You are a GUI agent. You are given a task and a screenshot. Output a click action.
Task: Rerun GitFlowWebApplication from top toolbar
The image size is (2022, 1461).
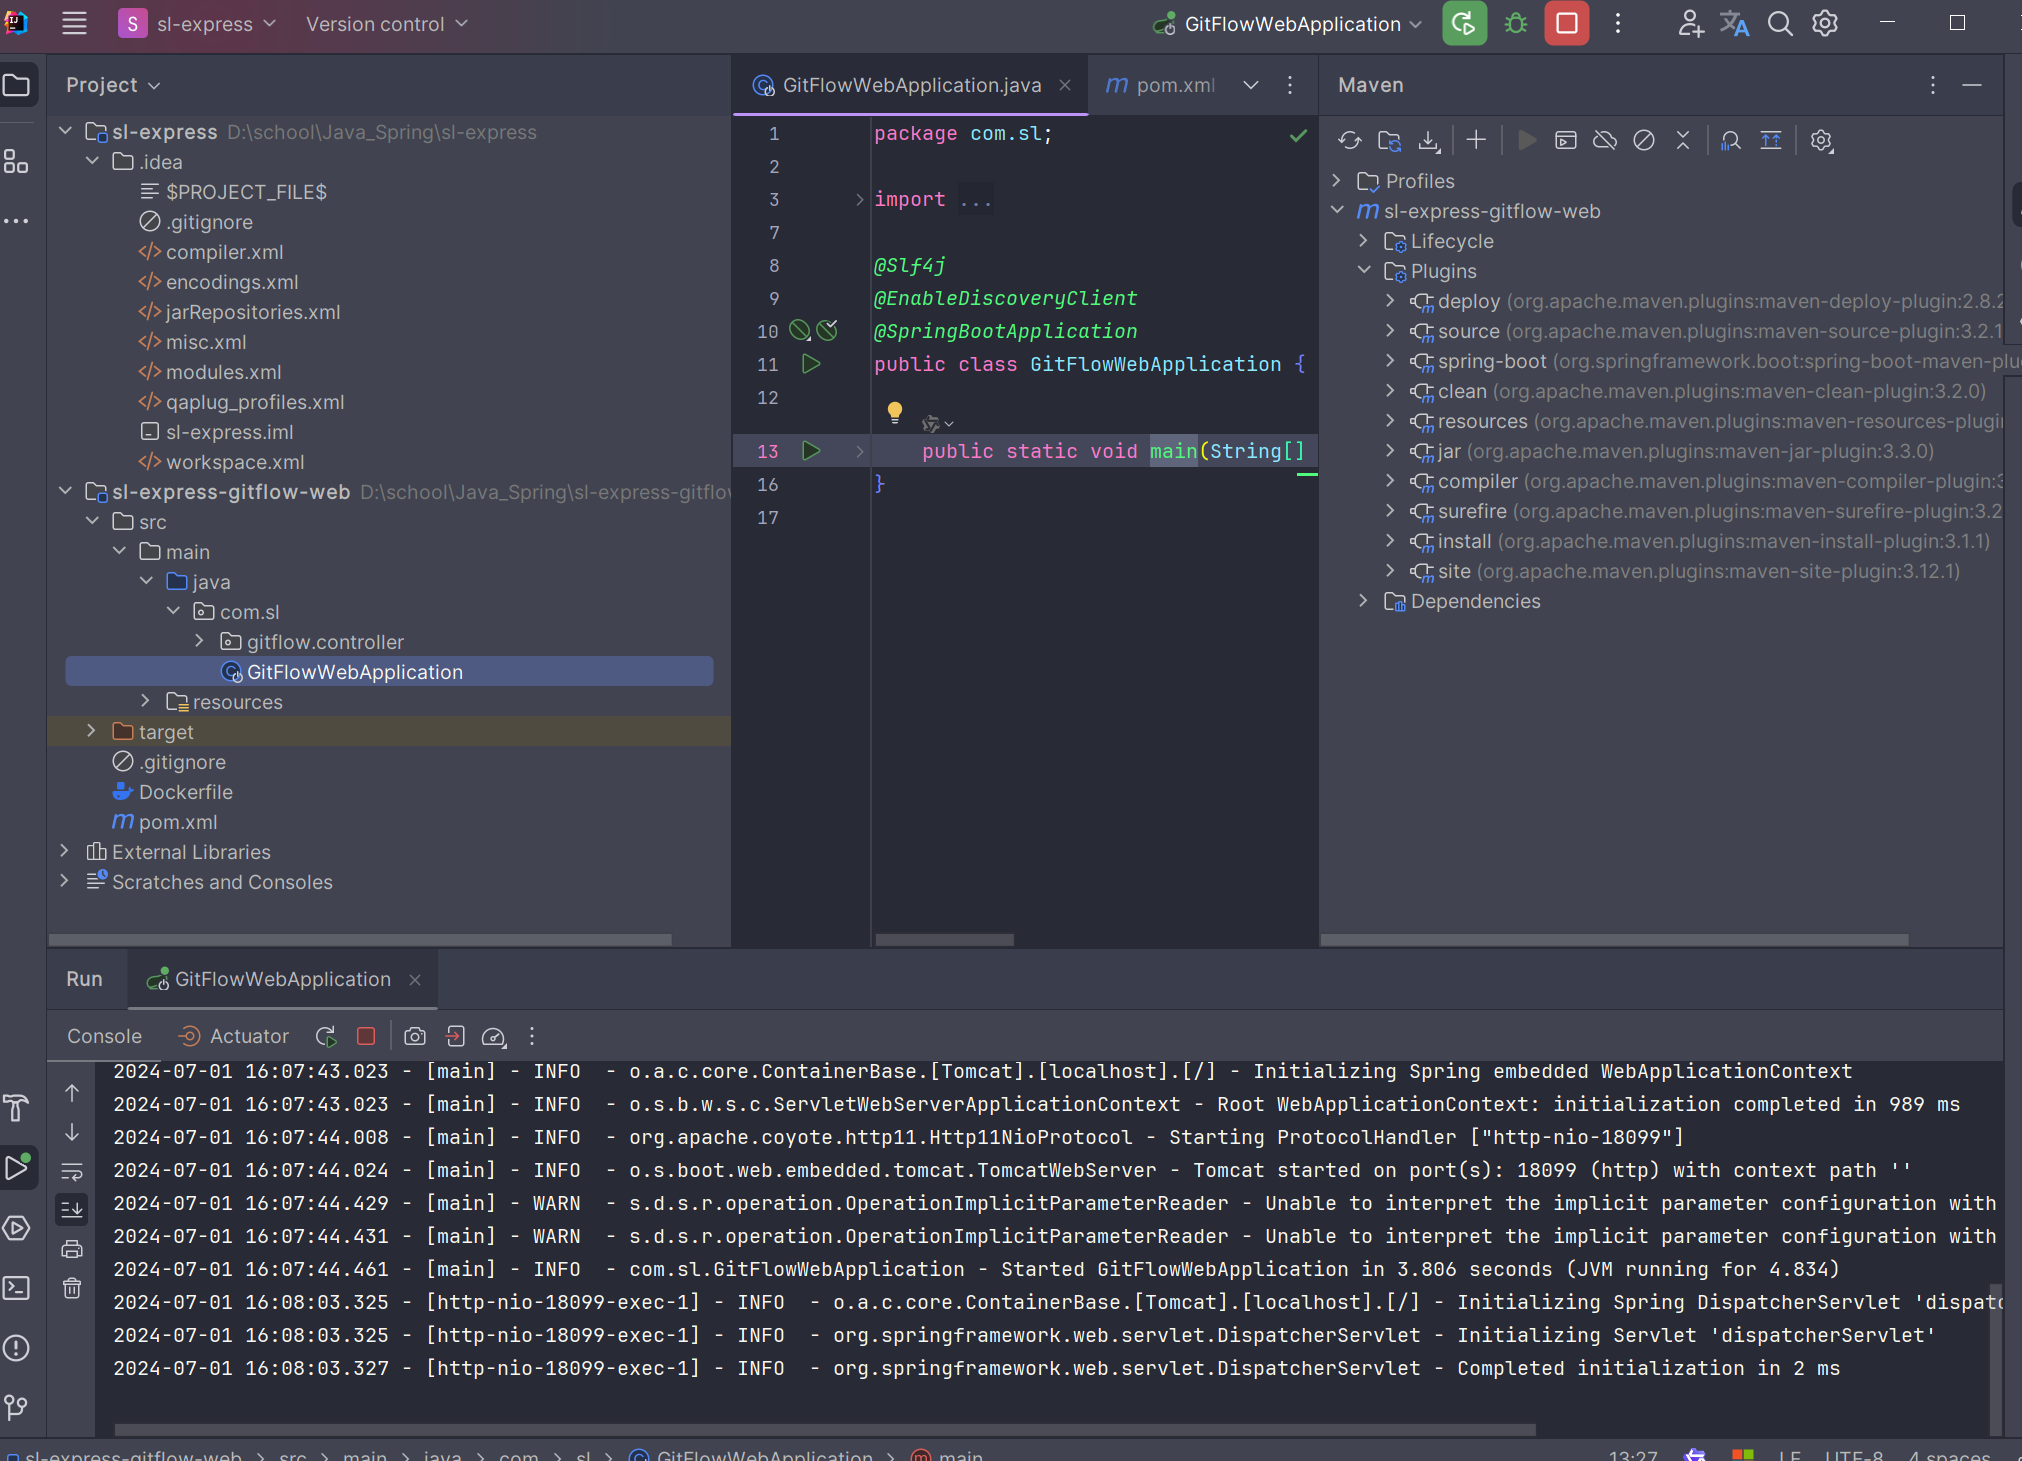tap(1464, 24)
